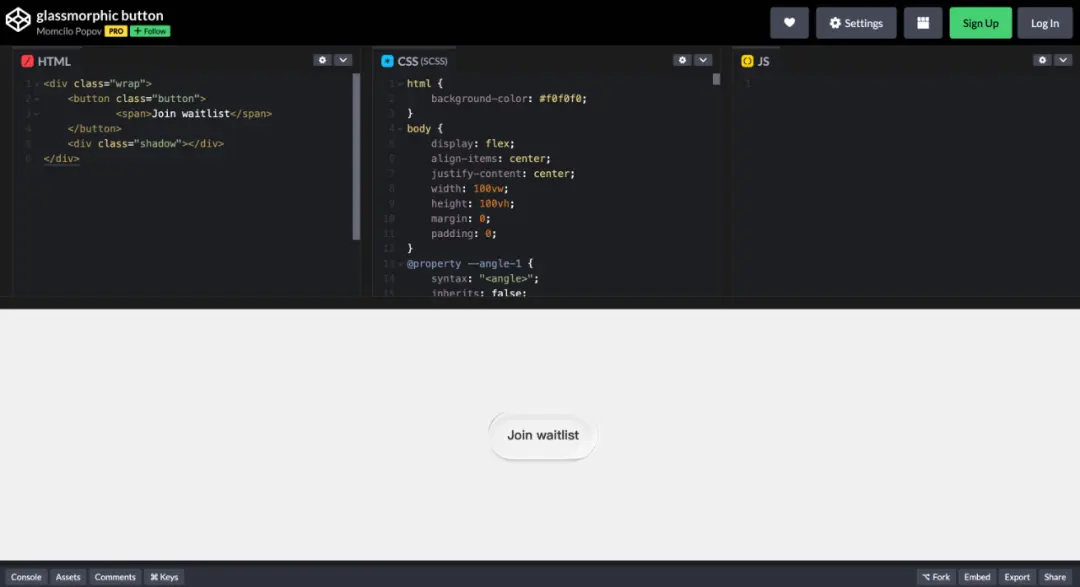Collapse the @property --angle-1 fold arrow
Image resolution: width=1080 pixels, height=587 pixels.
(x=400, y=264)
